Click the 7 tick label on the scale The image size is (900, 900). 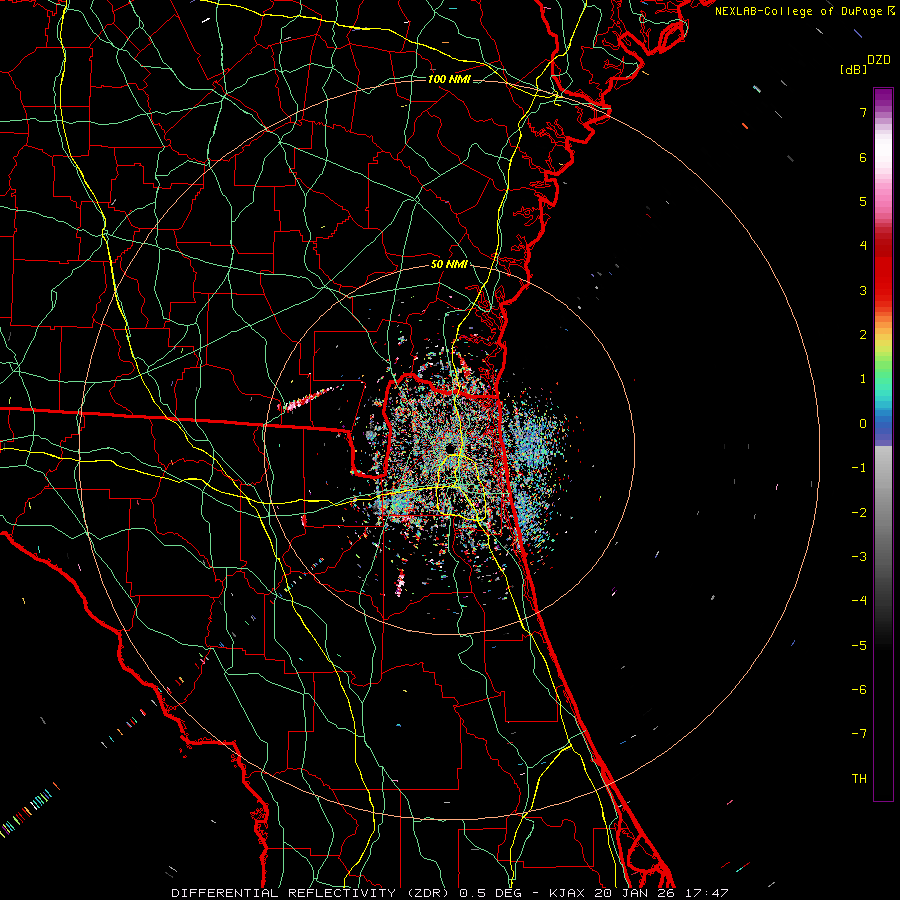point(863,112)
